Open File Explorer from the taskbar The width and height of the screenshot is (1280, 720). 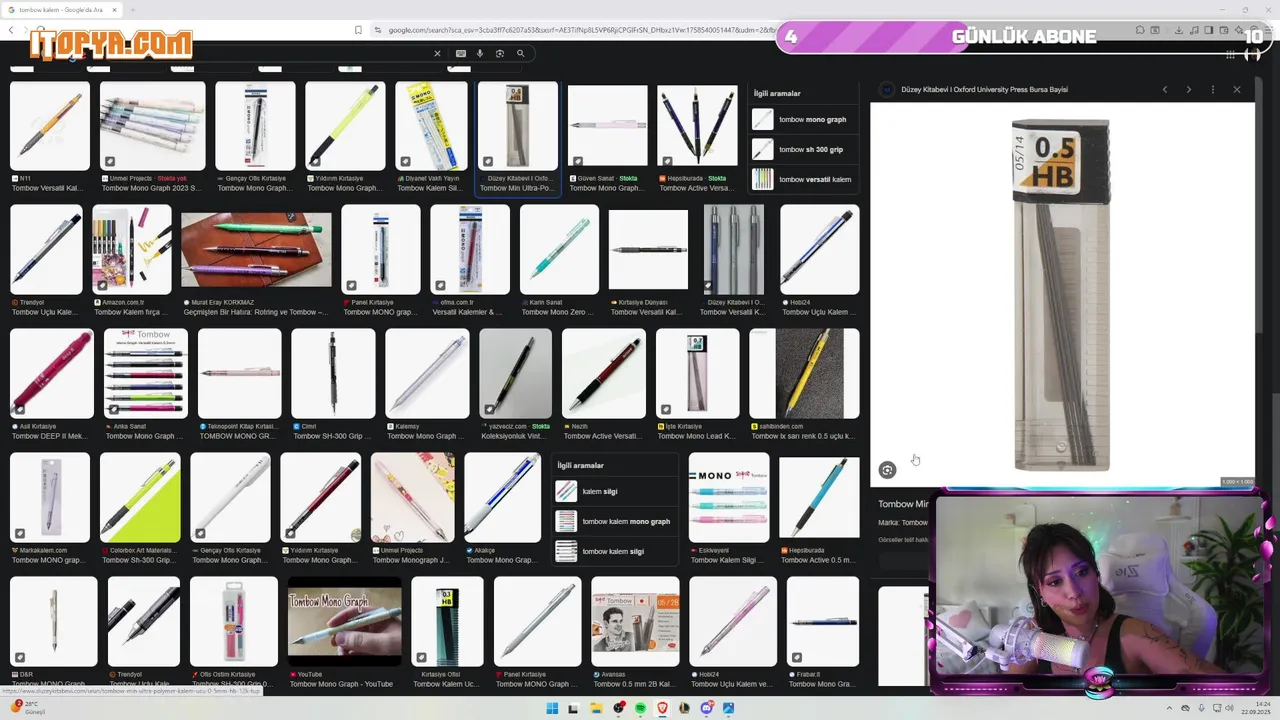[x=596, y=708]
